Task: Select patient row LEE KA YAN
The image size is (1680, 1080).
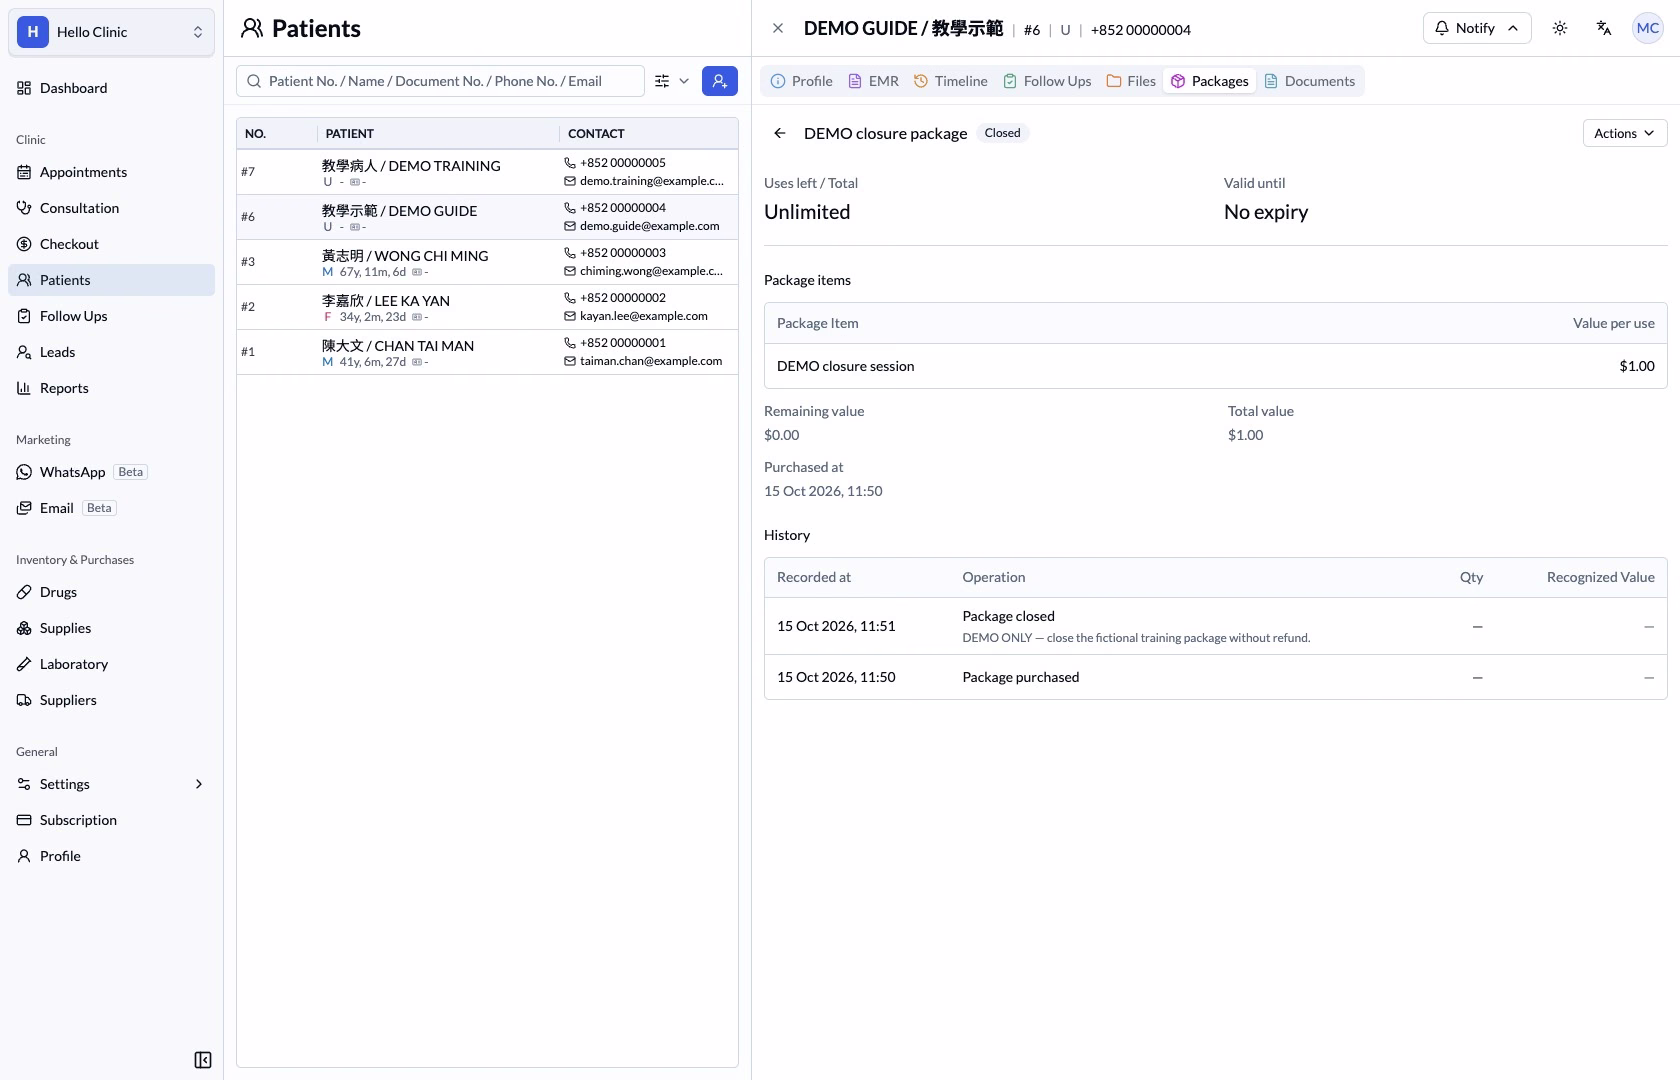Action: (487, 307)
